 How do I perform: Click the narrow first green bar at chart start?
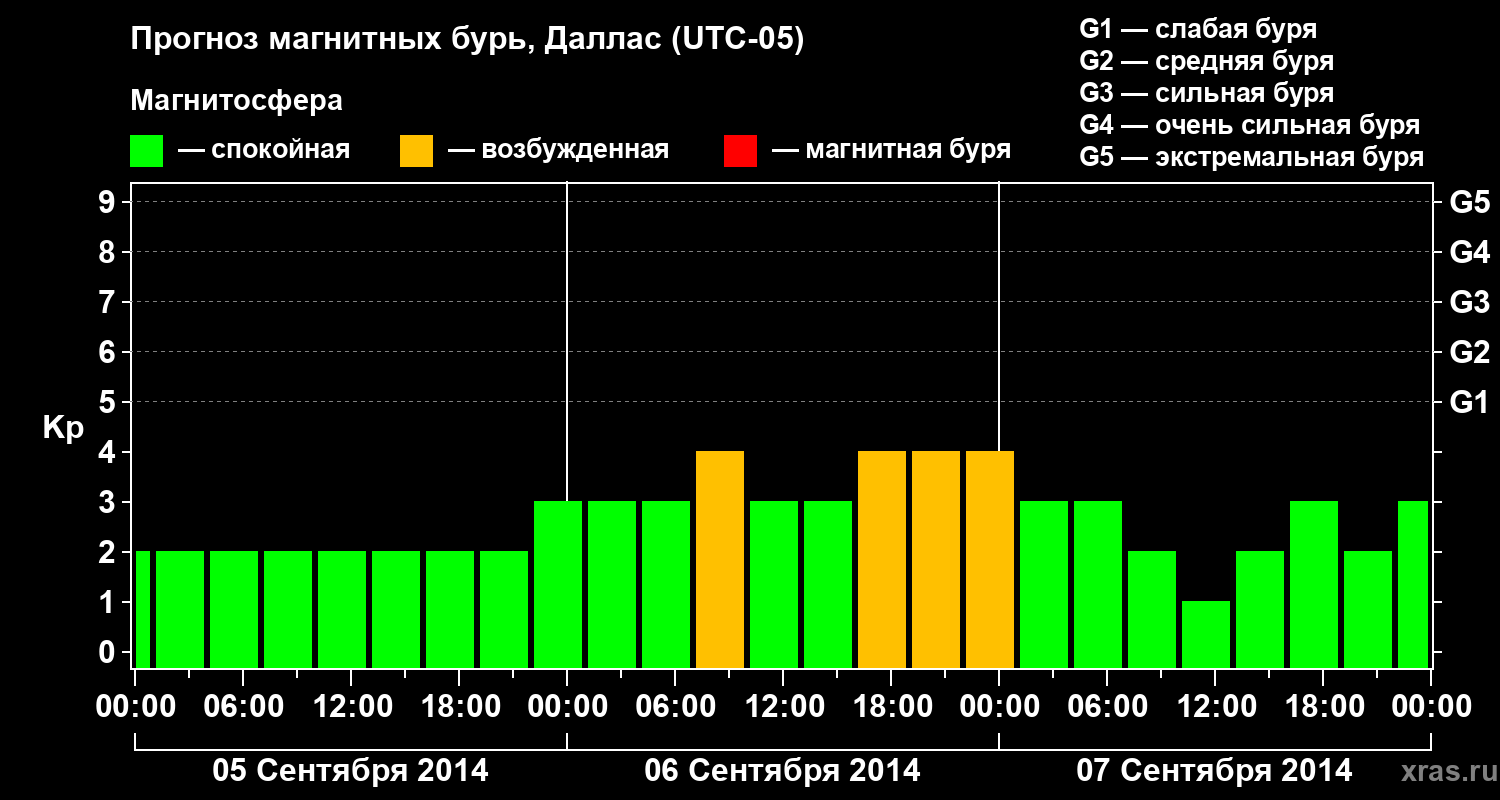pos(142,609)
